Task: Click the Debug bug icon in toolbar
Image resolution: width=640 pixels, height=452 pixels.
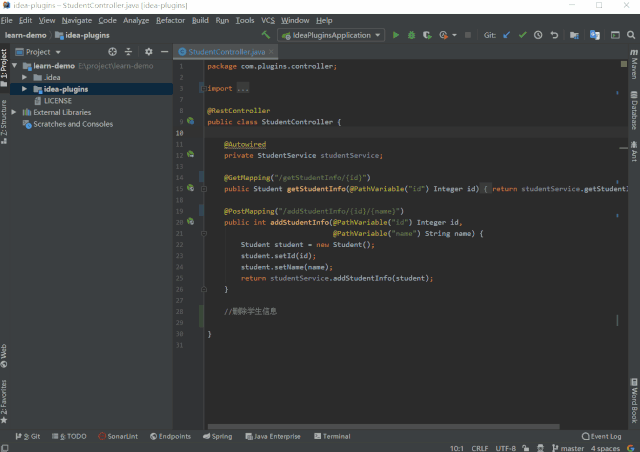Action: (412, 35)
